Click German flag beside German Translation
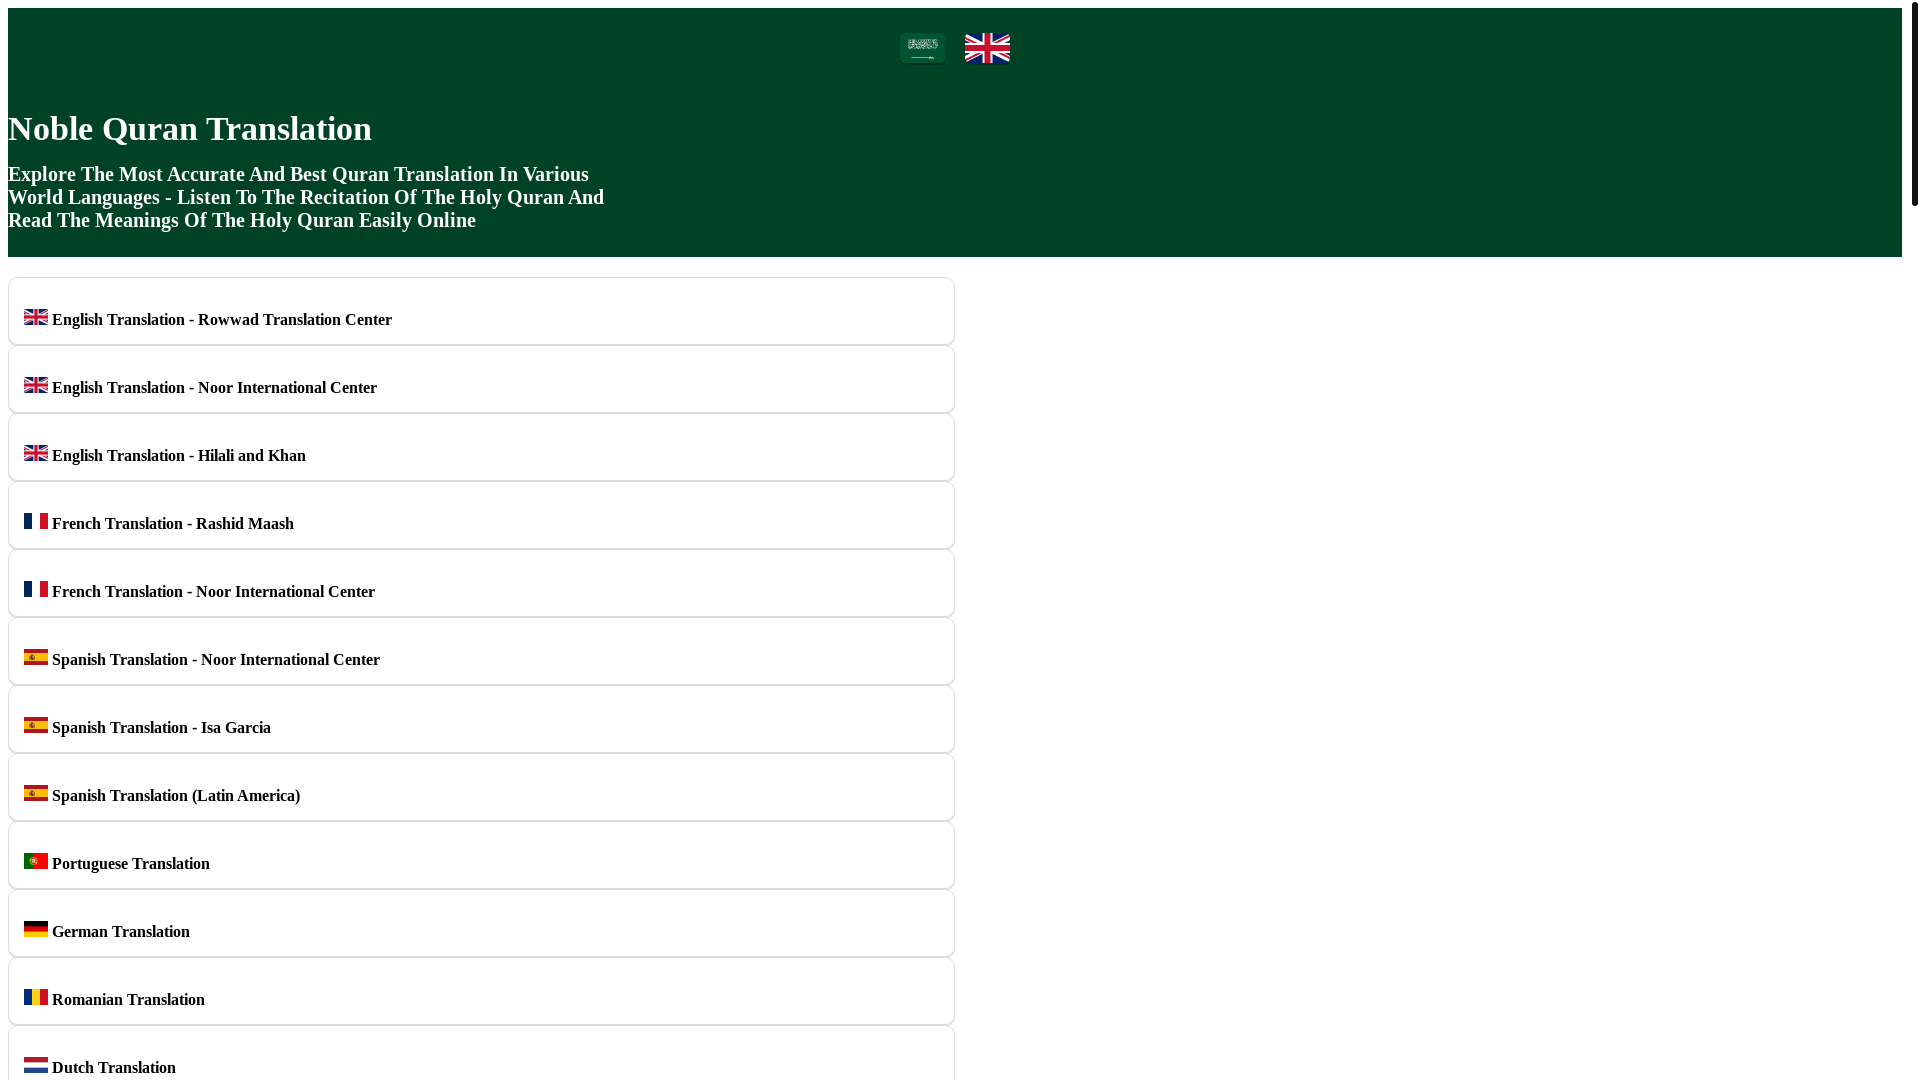This screenshot has height=1080, width=1920. point(36,929)
